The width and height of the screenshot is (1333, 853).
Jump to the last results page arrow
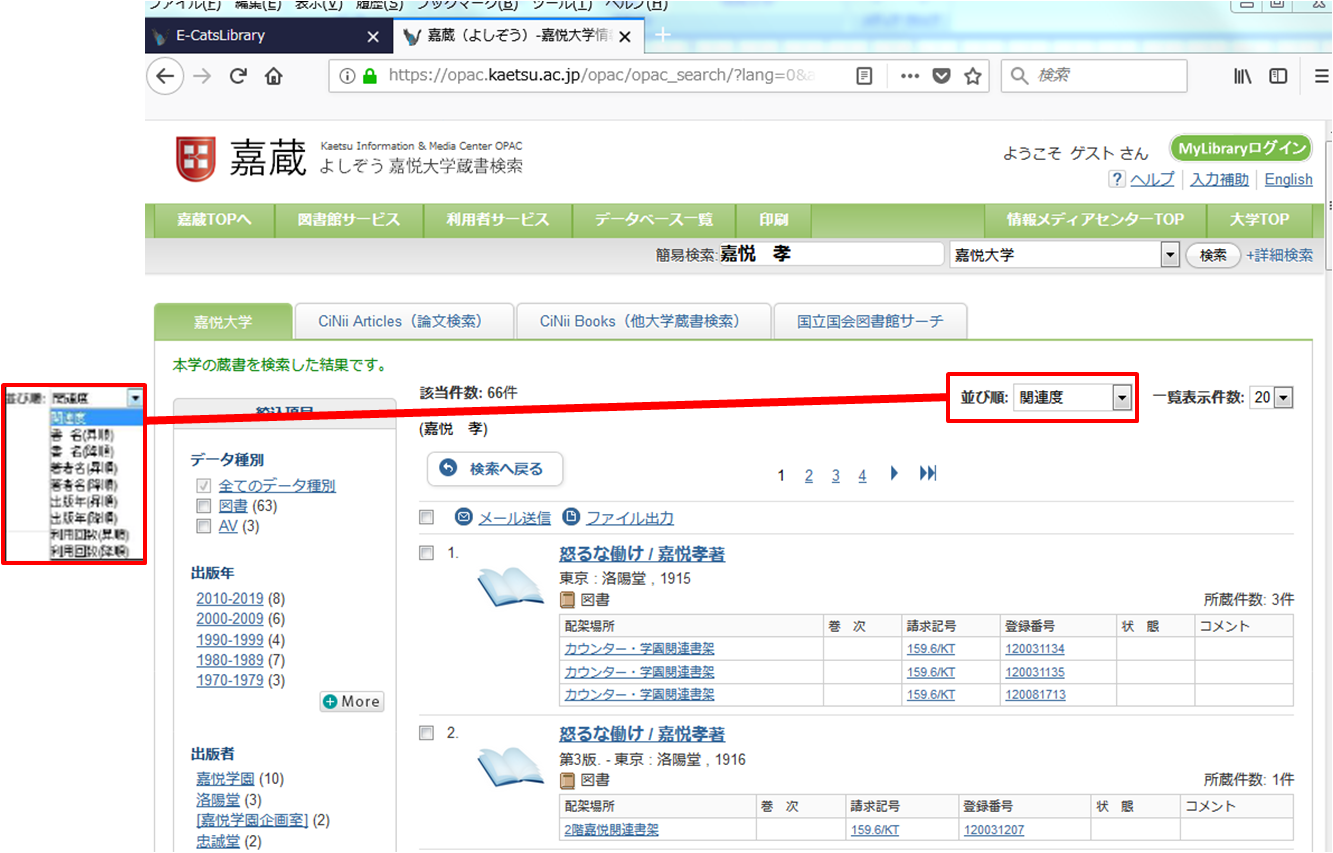pyautogui.click(x=928, y=474)
